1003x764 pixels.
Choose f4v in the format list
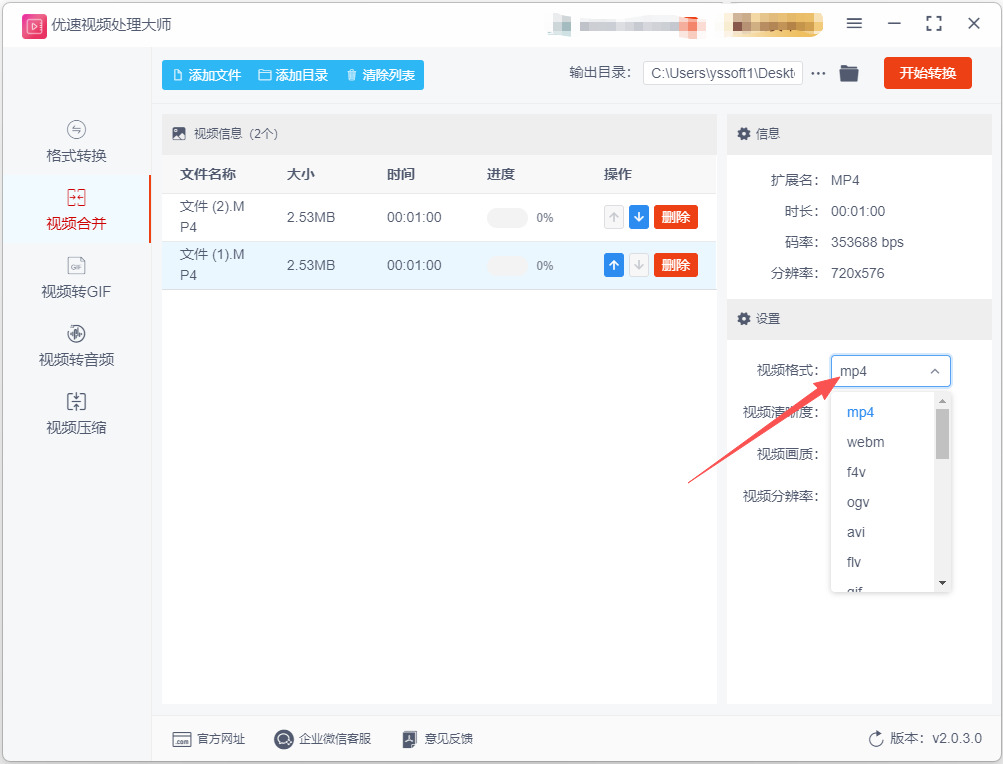point(856,472)
